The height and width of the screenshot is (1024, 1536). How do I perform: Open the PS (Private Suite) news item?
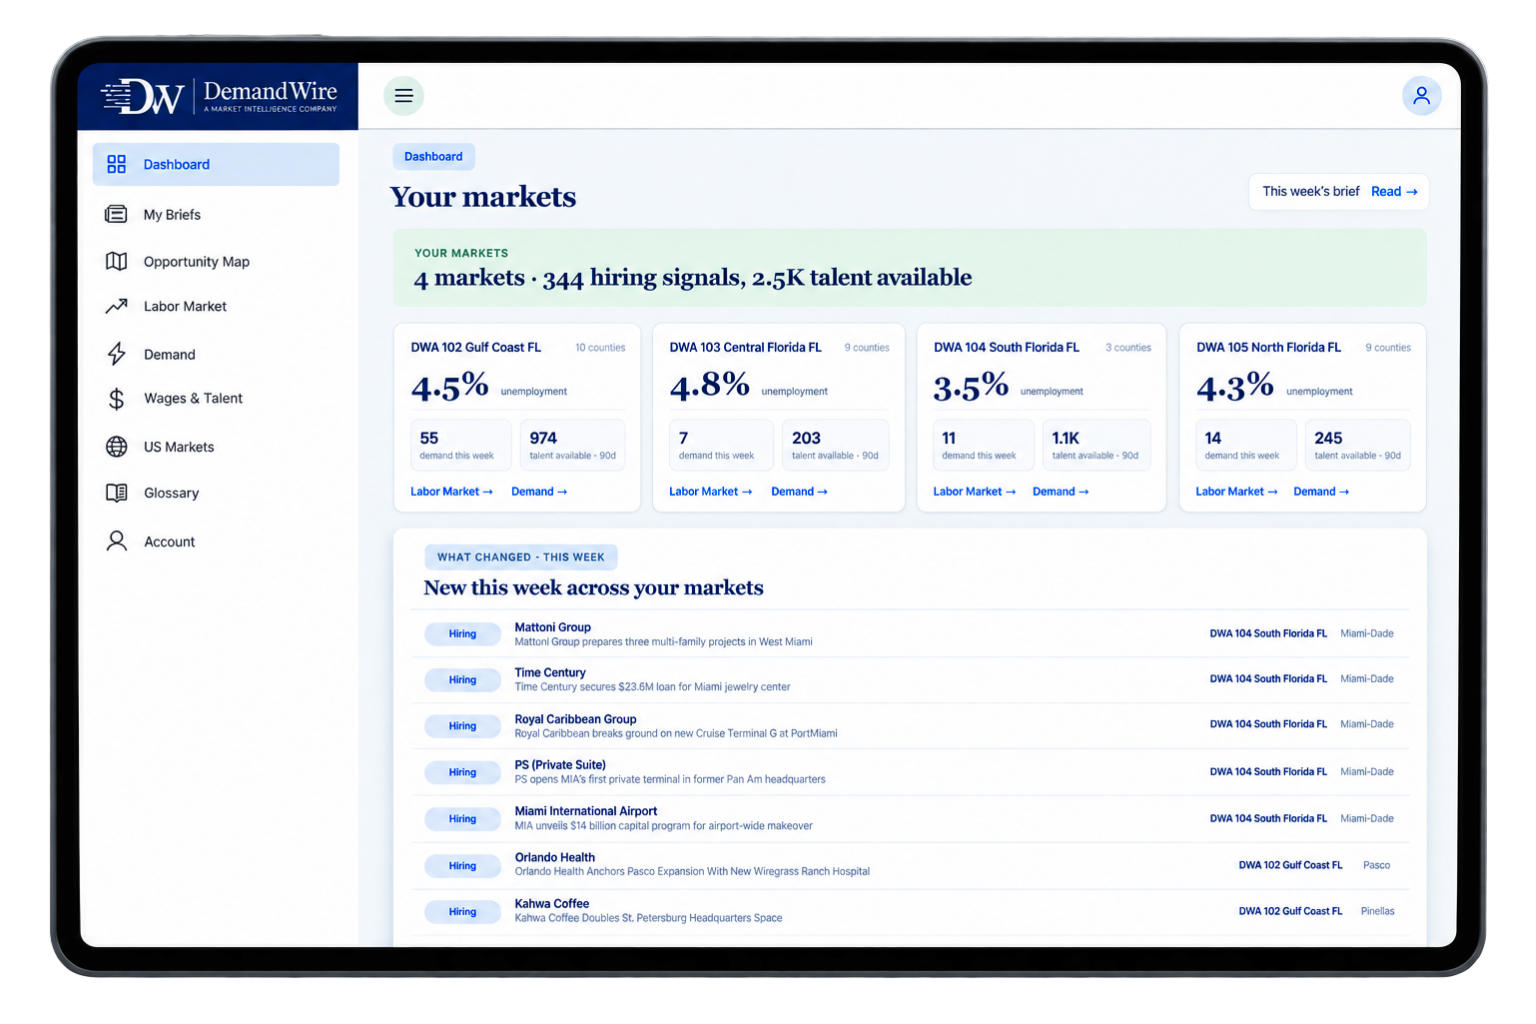point(910,772)
